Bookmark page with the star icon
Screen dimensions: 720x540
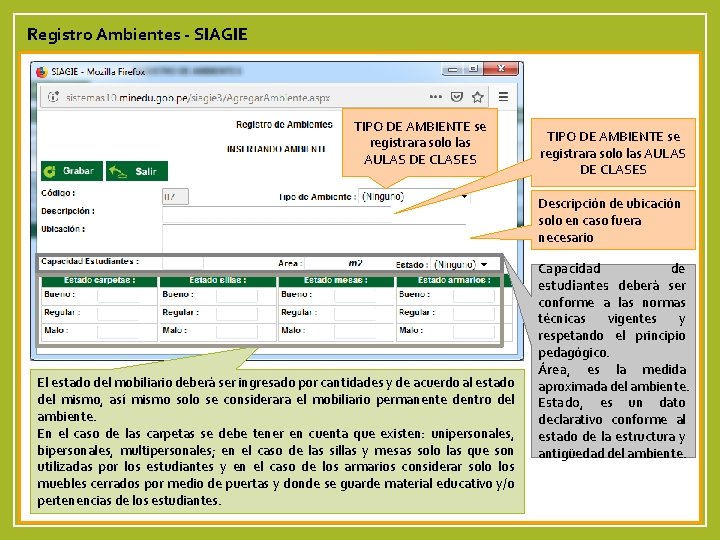click(478, 97)
